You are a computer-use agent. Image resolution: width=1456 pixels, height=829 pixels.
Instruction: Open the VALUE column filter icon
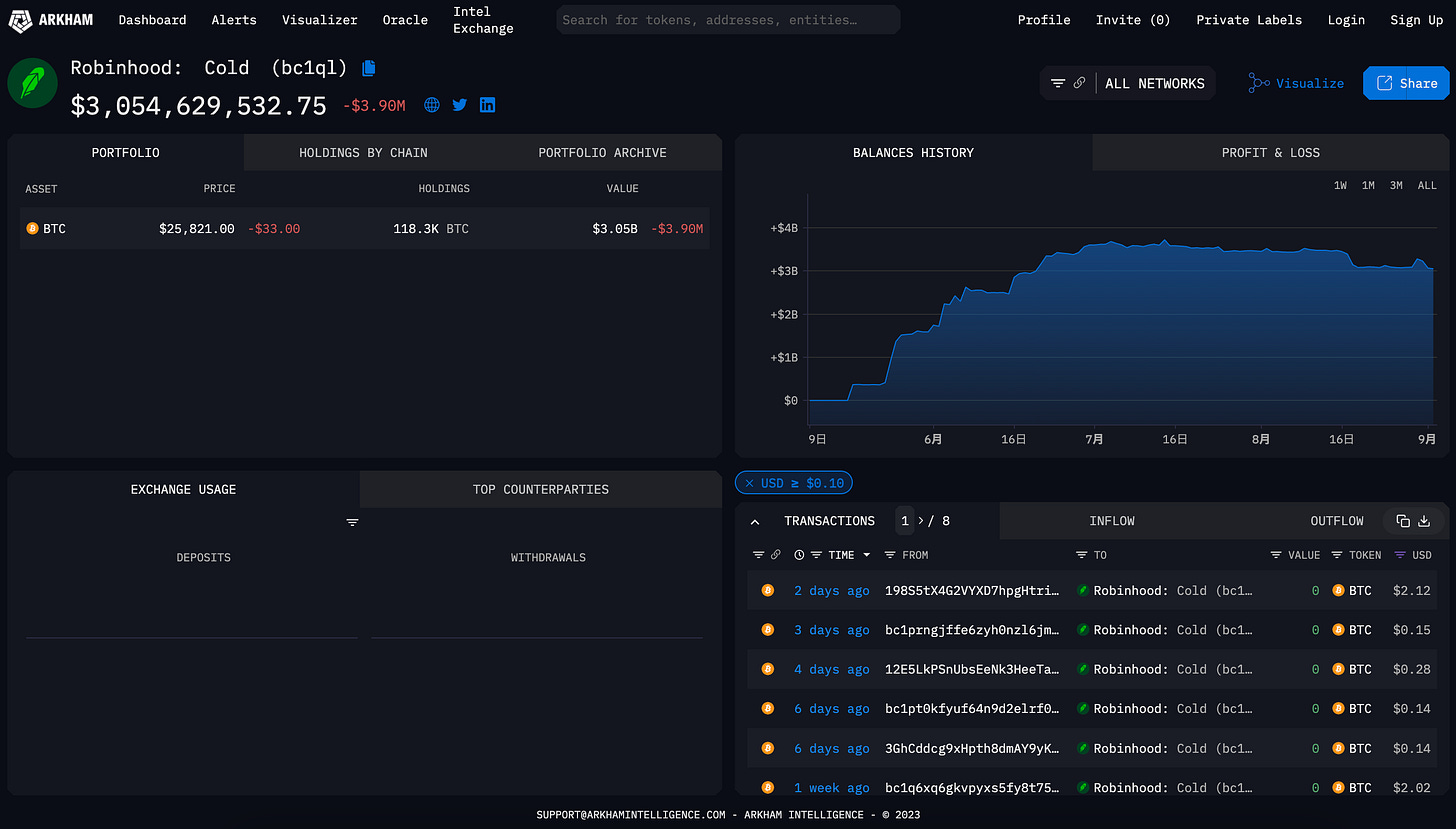click(x=1276, y=555)
